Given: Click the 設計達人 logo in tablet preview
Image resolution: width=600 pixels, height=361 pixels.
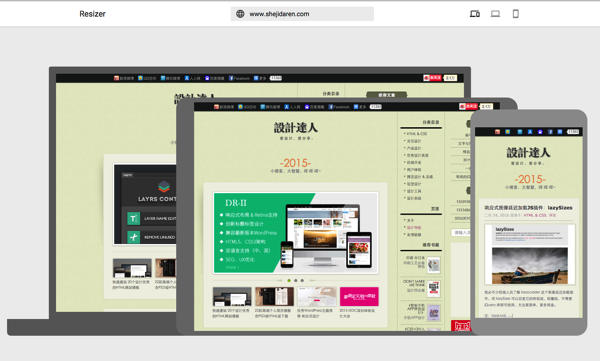Looking at the screenshot, I should [x=296, y=127].
